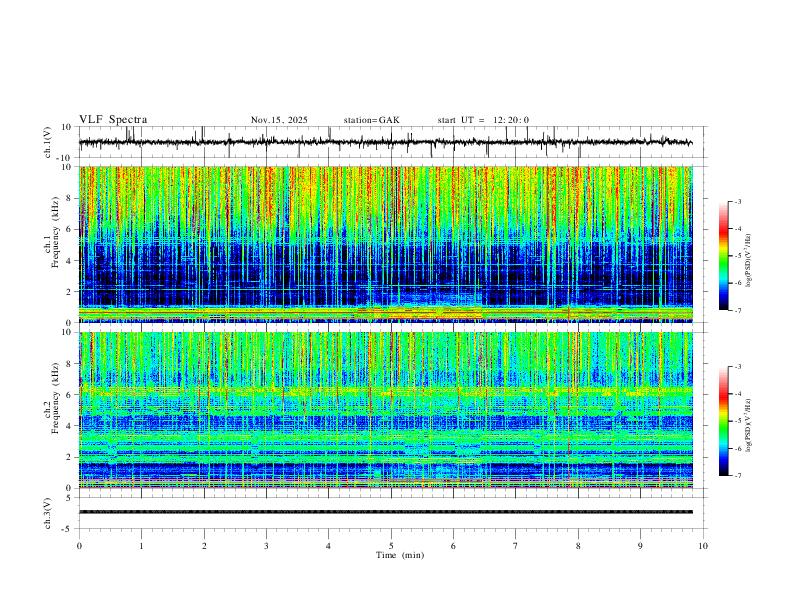Click upper colorbar tick label "-3"
The height and width of the screenshot is (612, 792).
(737, 202)
